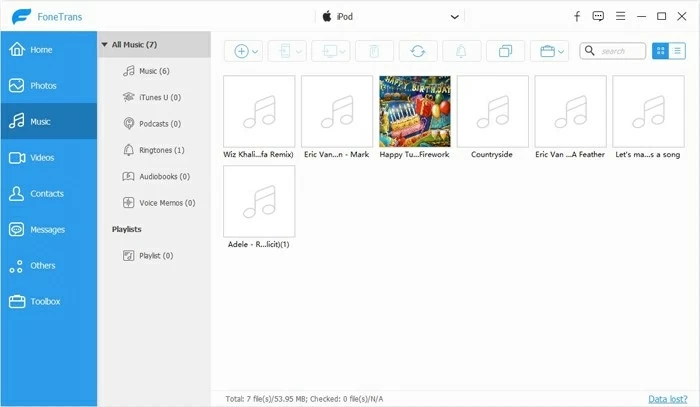Click the Facebook icon
The height and width of the screenshot is (407, 700).
577,17
